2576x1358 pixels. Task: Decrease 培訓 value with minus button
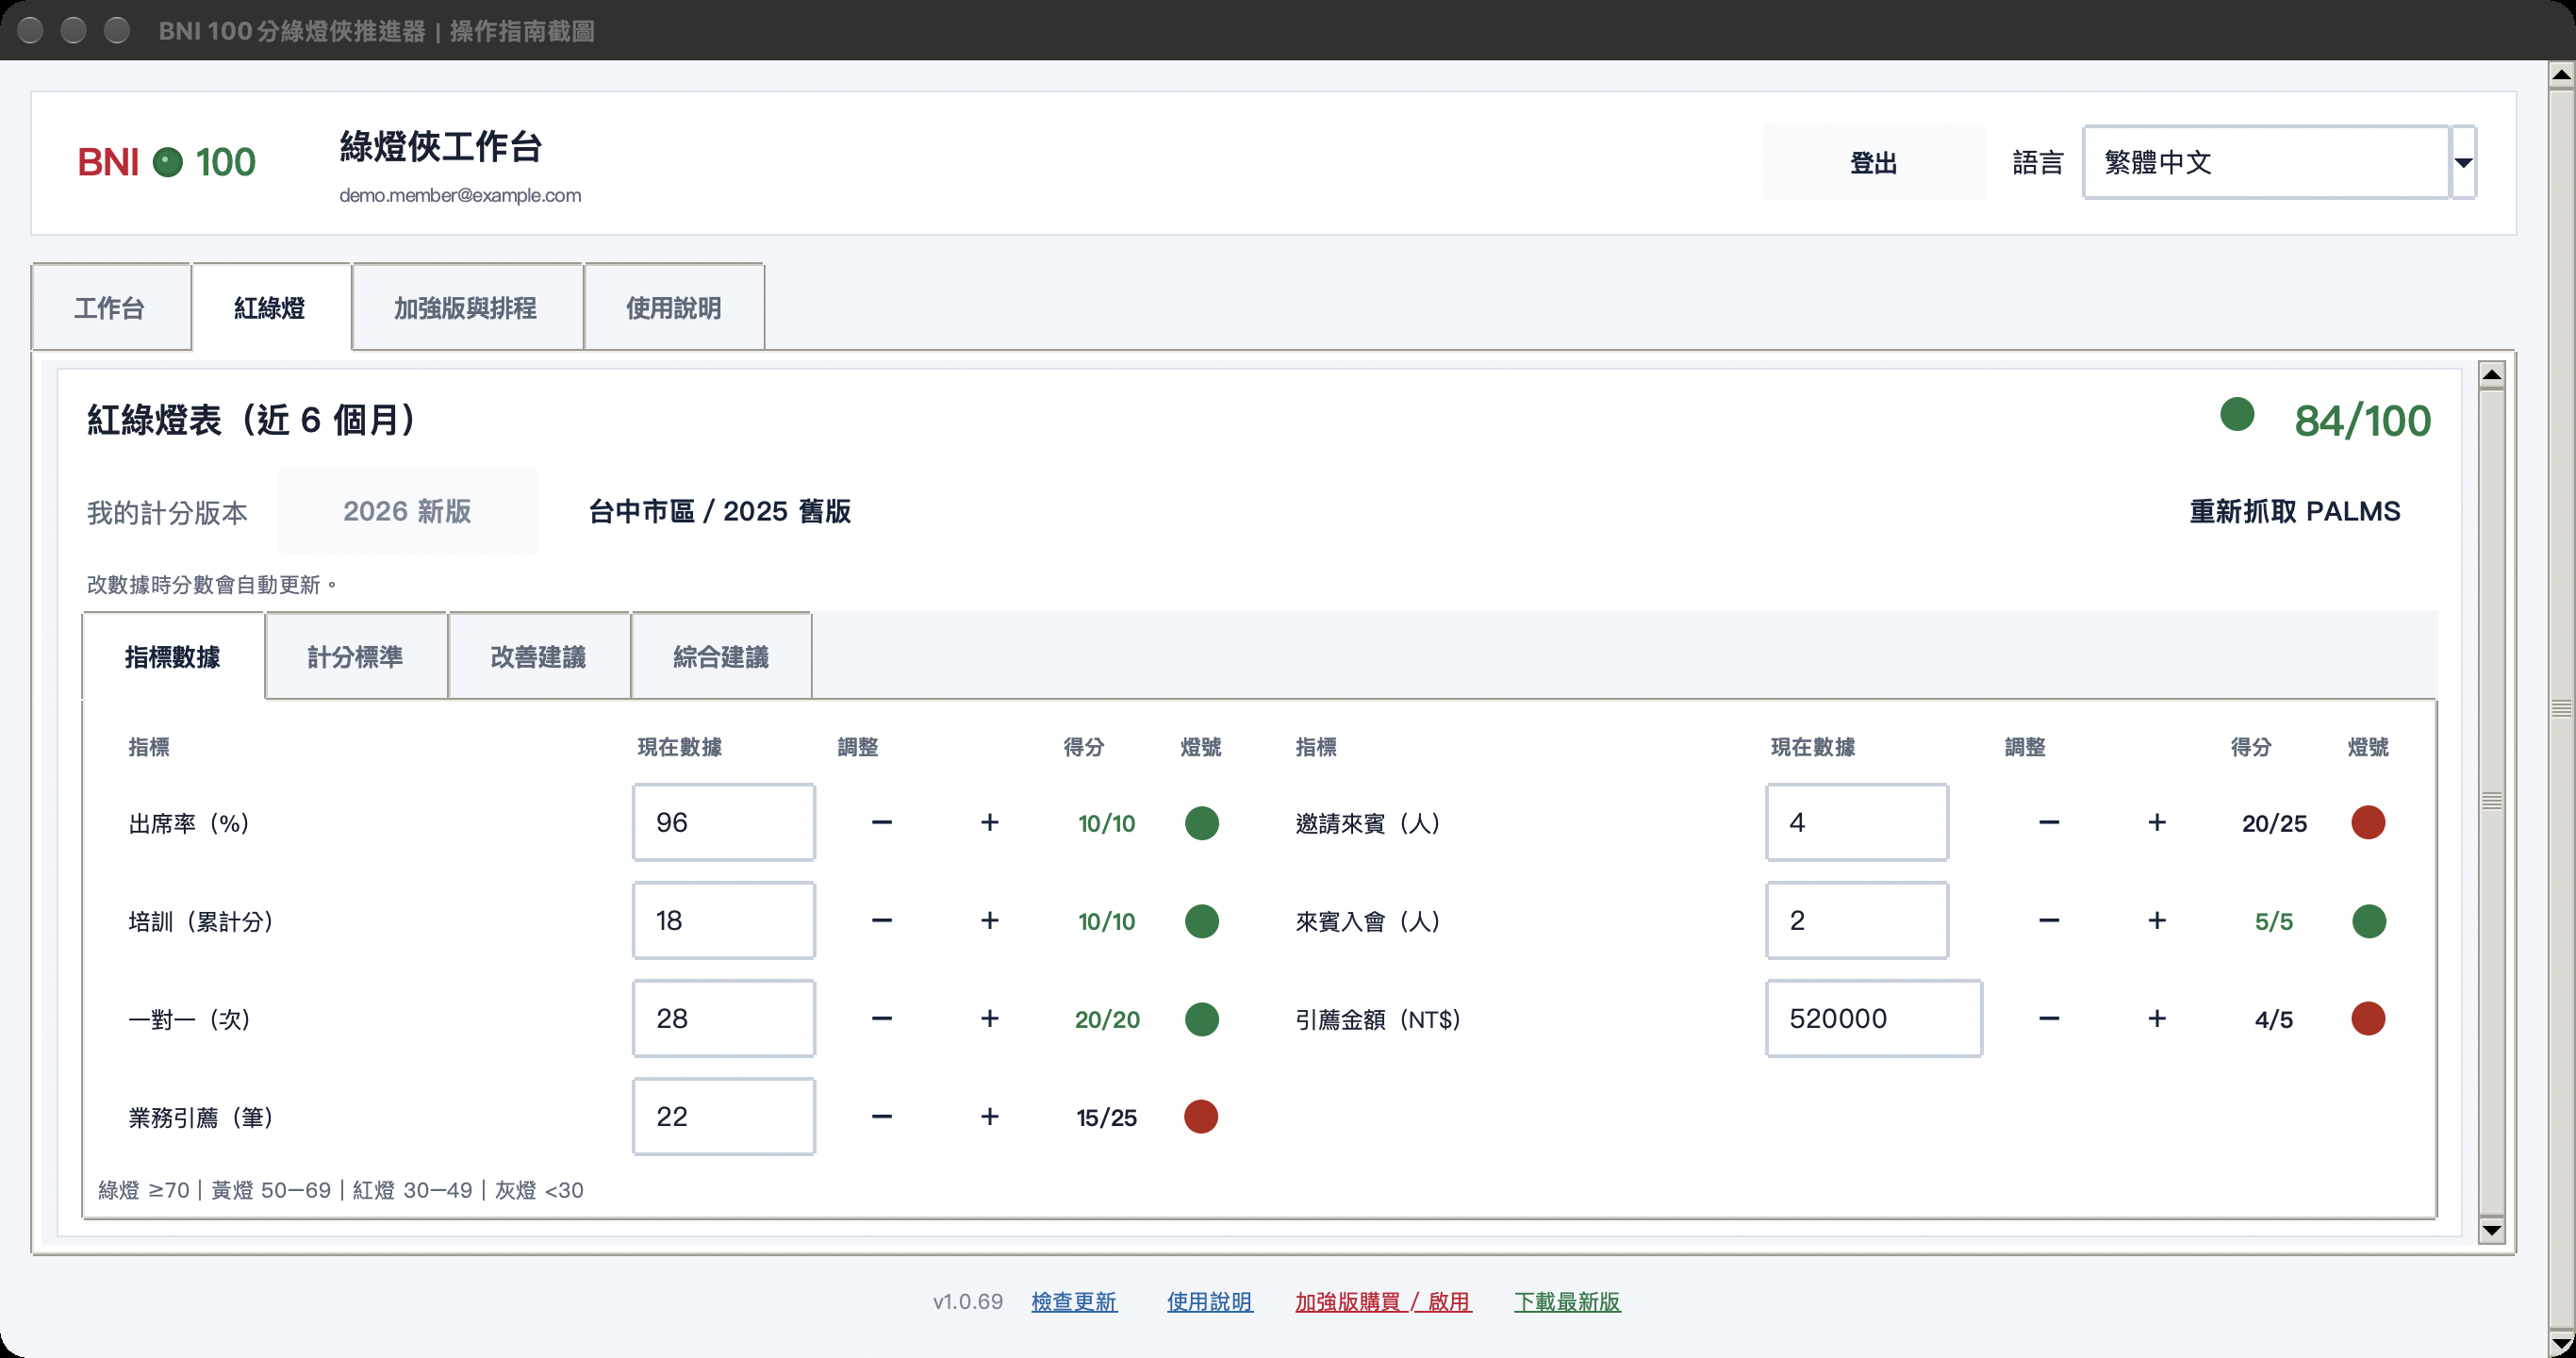pyautogui.click(x=881, y=920)
